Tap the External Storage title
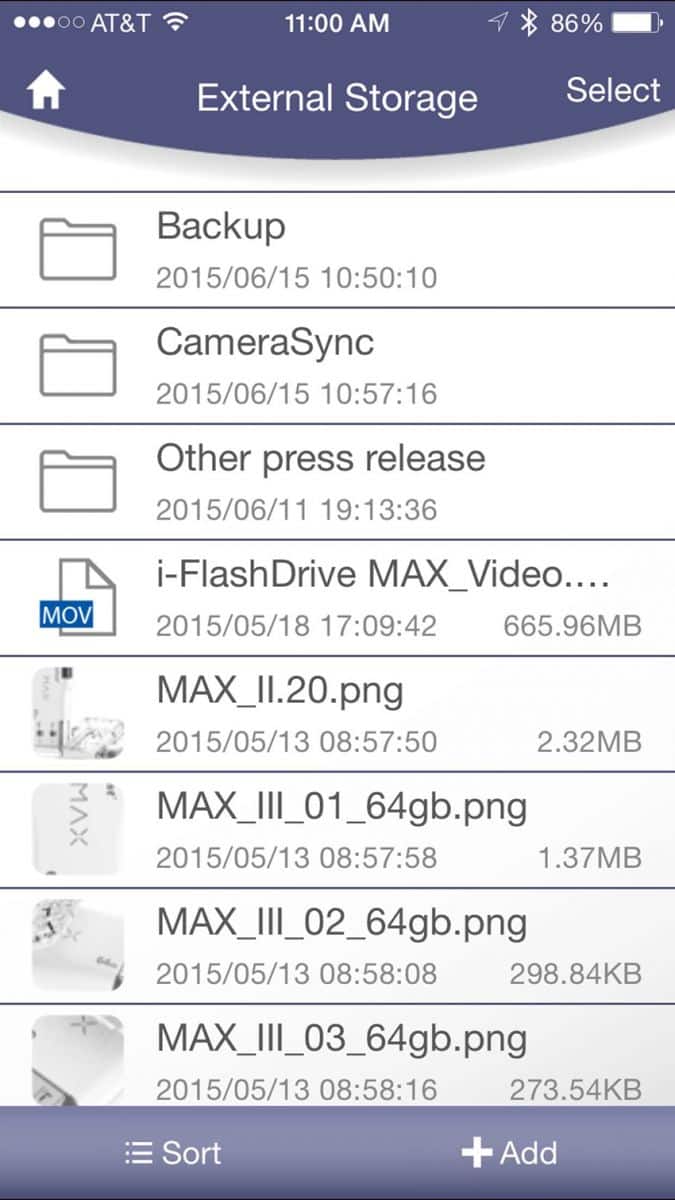The image size is (675, 1200). coord(337,98)
